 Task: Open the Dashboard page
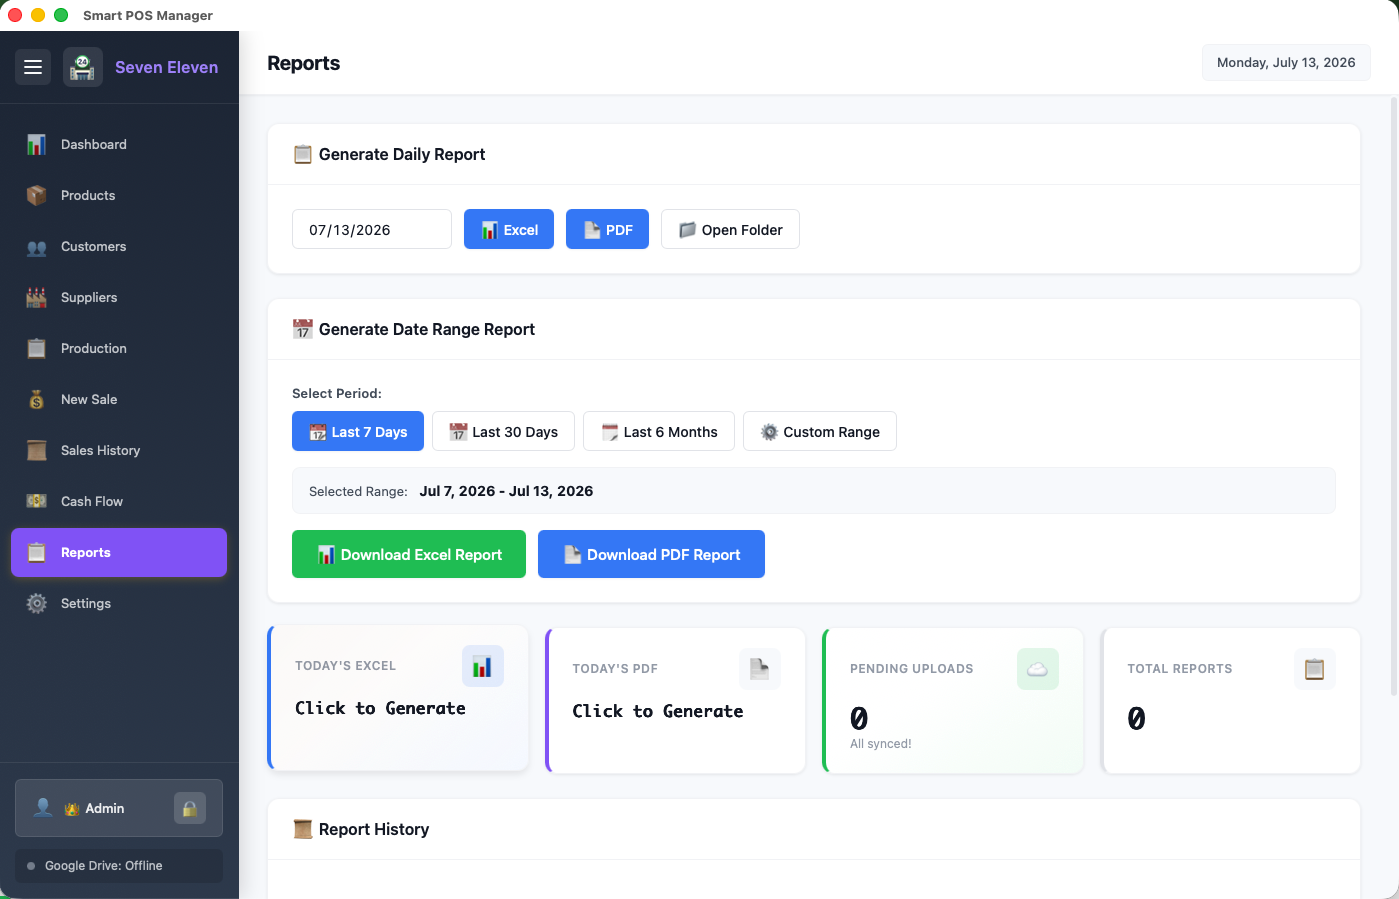(119, 144)
